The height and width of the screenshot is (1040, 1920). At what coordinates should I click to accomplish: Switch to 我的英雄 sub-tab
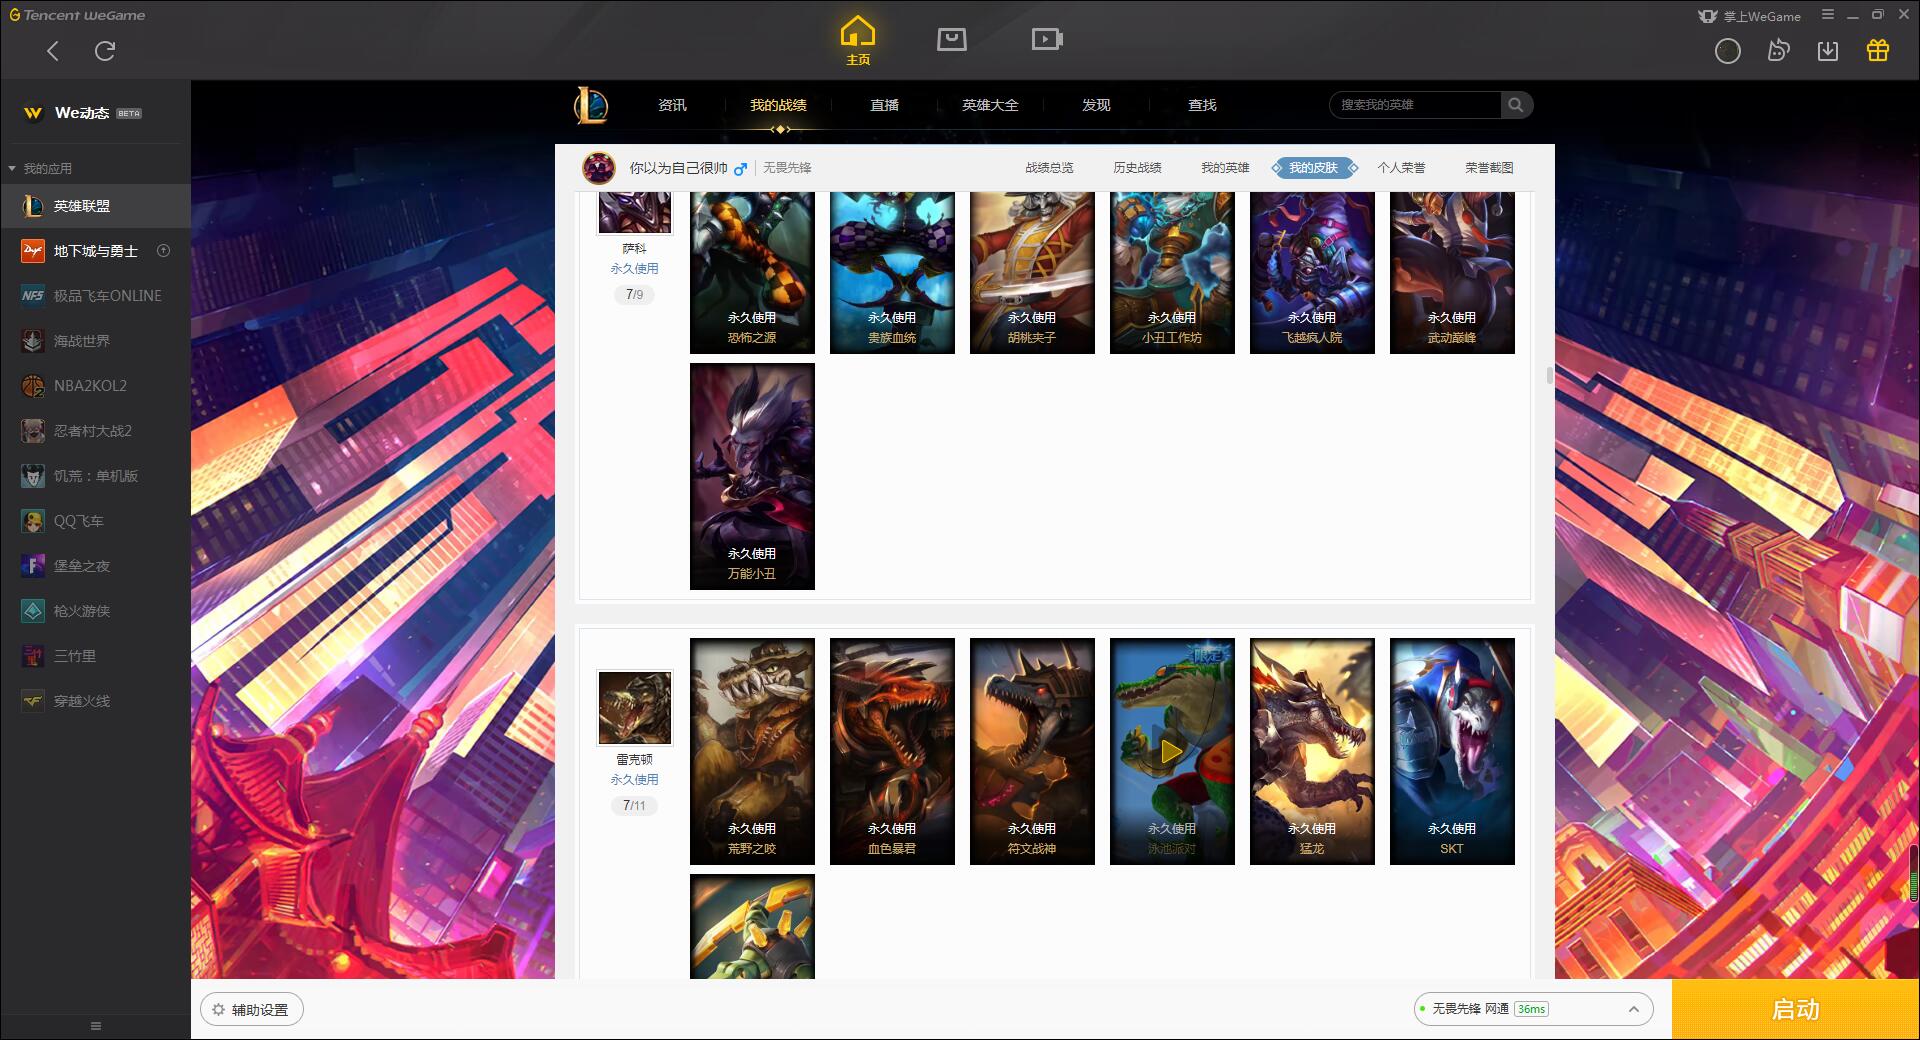point(1225,168)
